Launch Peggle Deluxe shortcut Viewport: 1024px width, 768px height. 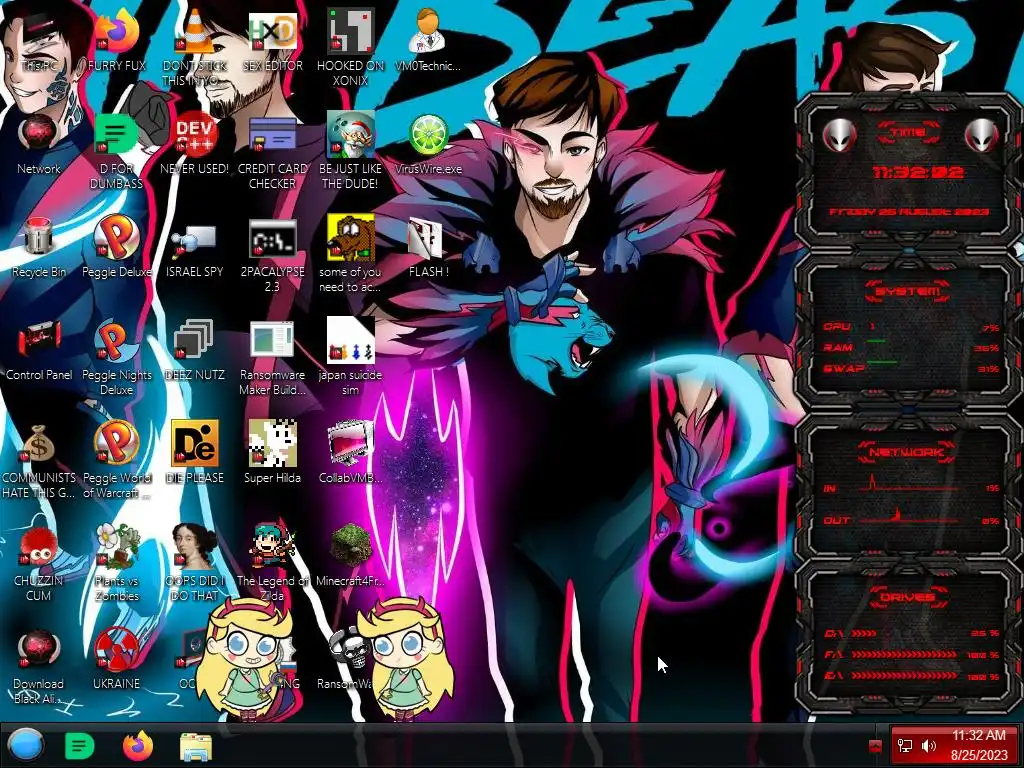pyautogui.click(x=117, y=247)
